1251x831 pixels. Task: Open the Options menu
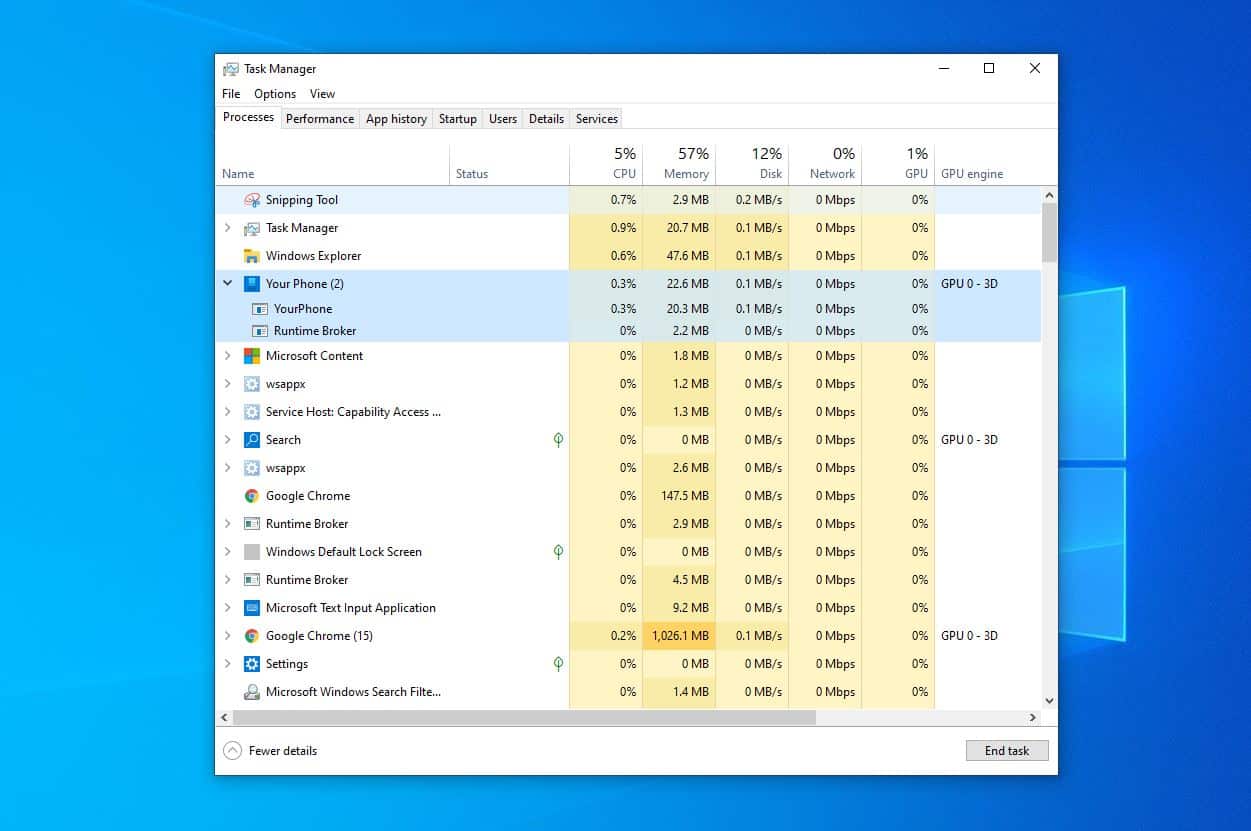click(x=274, y=93)
